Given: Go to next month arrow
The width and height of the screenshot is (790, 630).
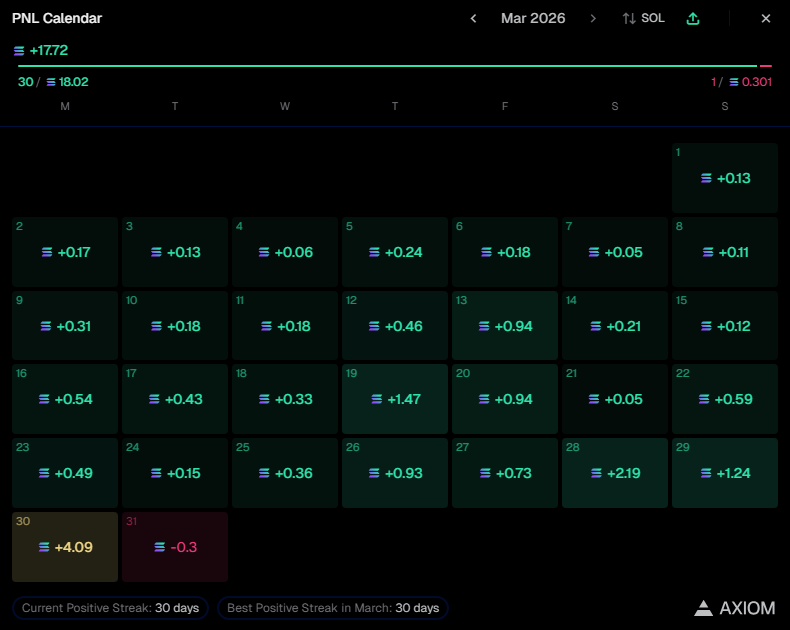Looking at the screenshot, I should (x=593, y=19).
